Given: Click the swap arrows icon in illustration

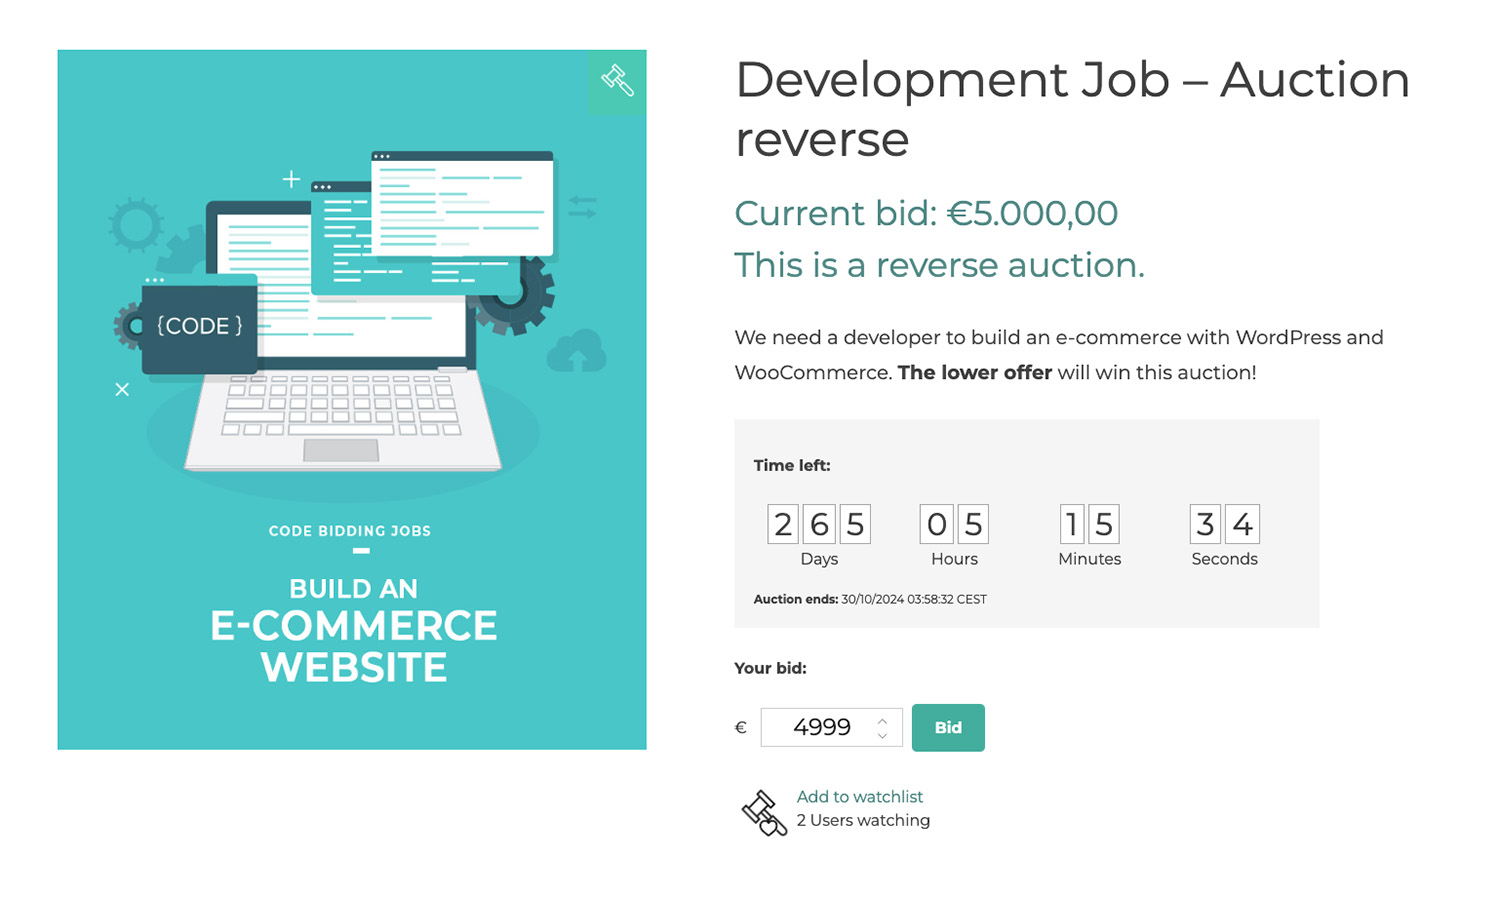Looking at the screenshot, I should 582,207.
